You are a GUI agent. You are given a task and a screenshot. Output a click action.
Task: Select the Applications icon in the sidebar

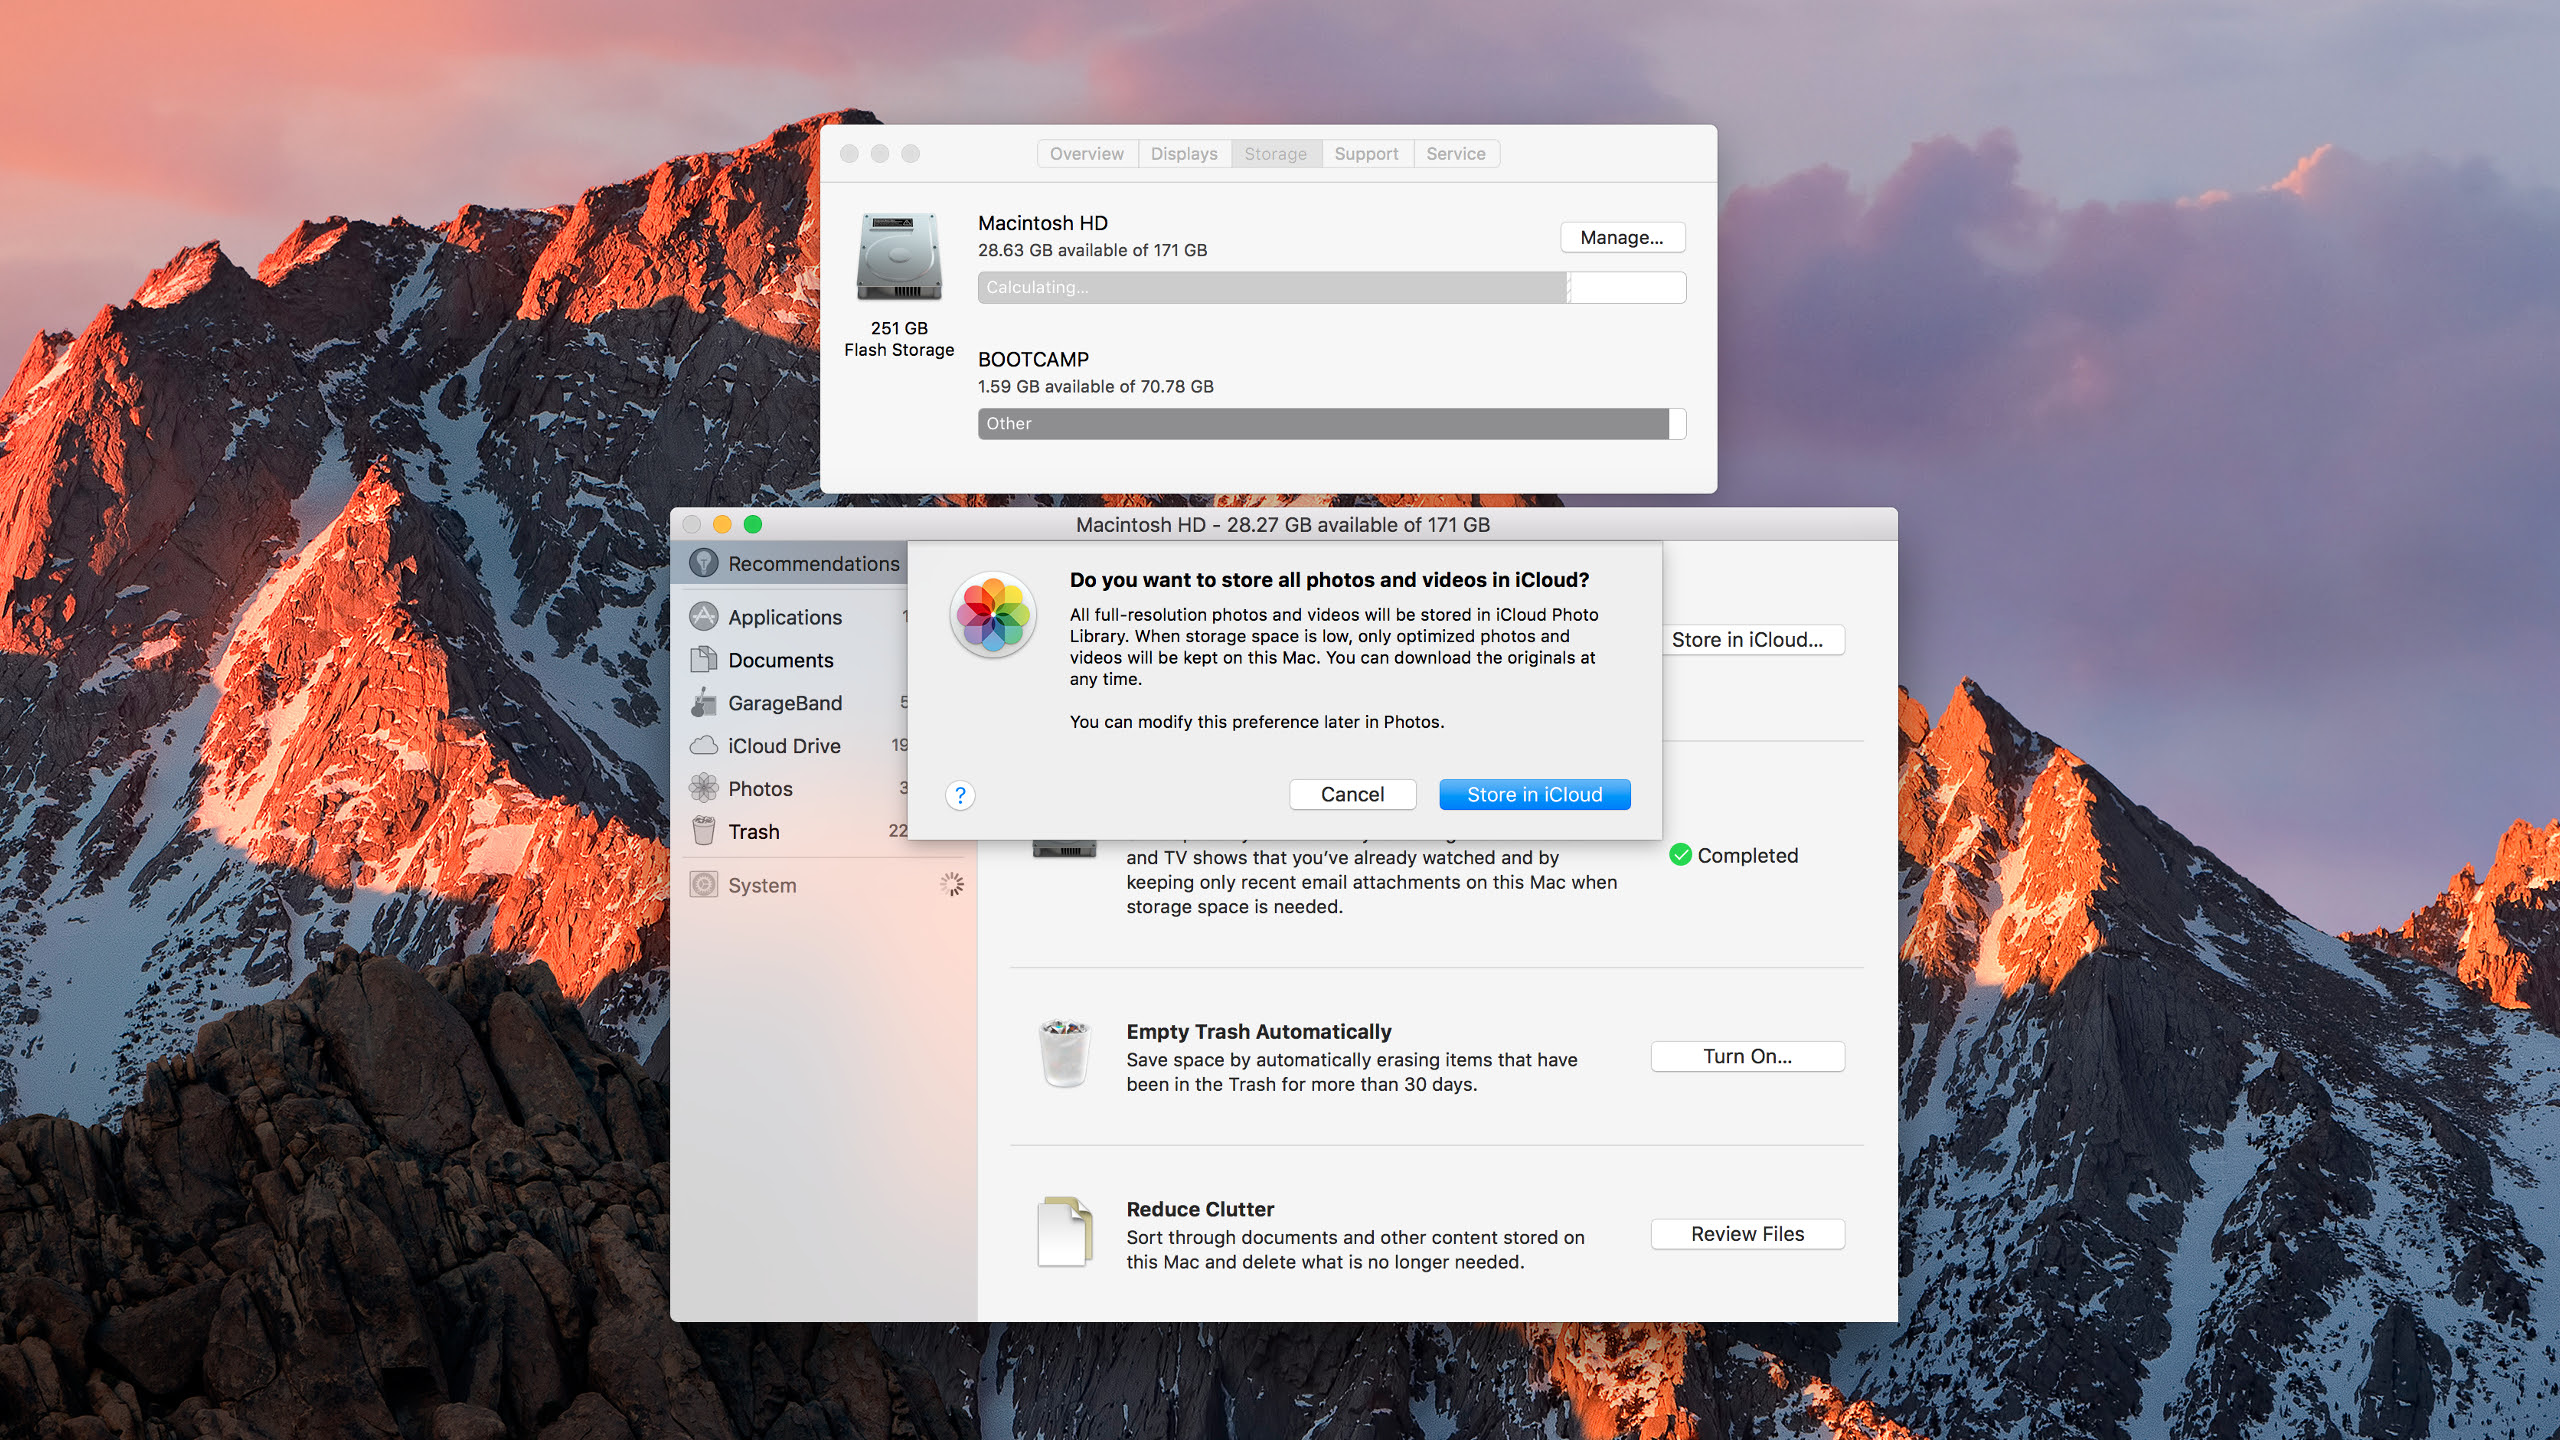click(x=703, y=617)
